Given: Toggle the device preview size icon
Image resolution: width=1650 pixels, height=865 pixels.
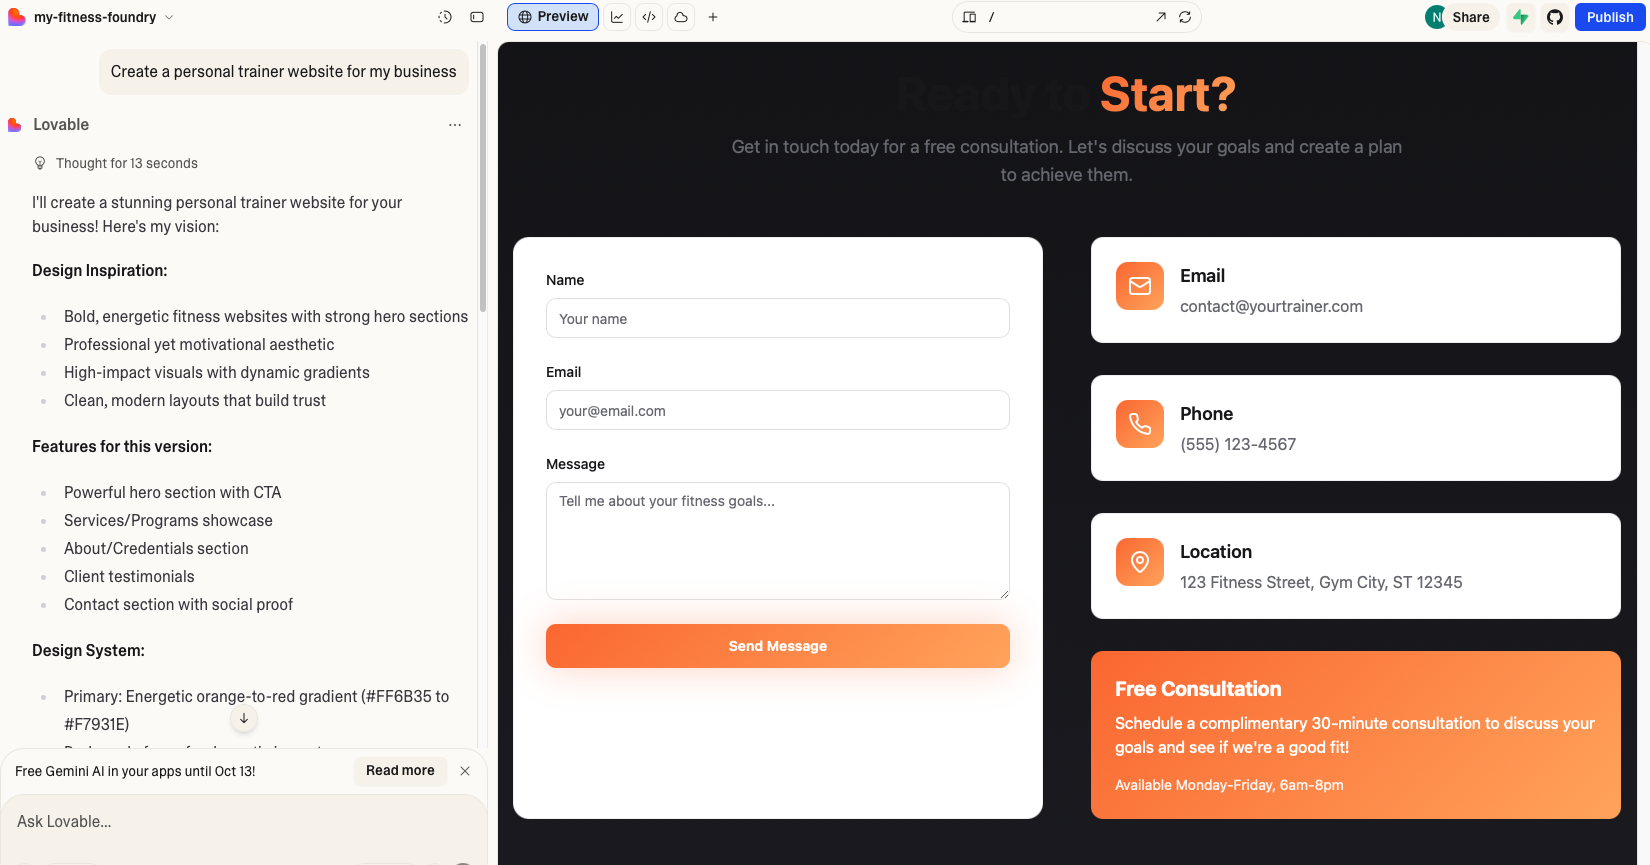Looking at the screenshot, I should (969, 17).
